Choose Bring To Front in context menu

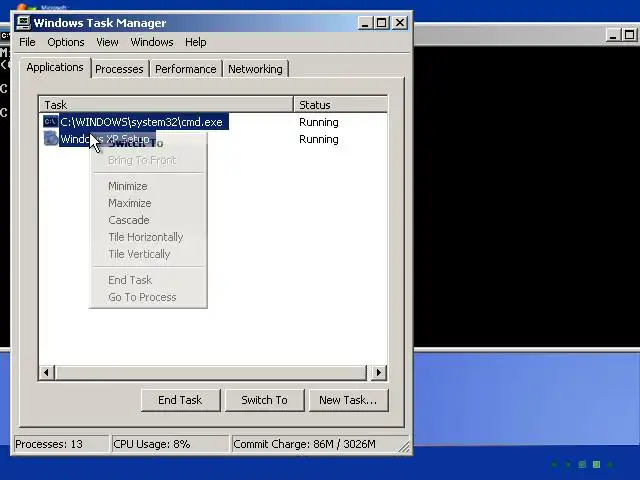[148, 160]
